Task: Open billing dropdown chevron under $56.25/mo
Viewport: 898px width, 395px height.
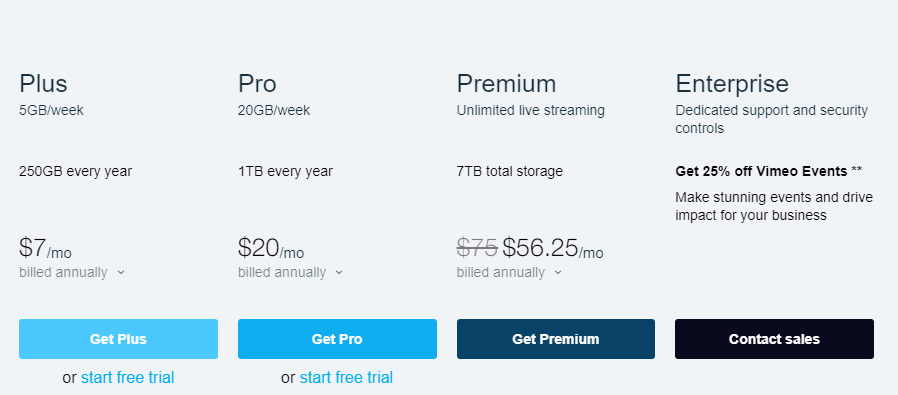Action: [x=558, y=272]
